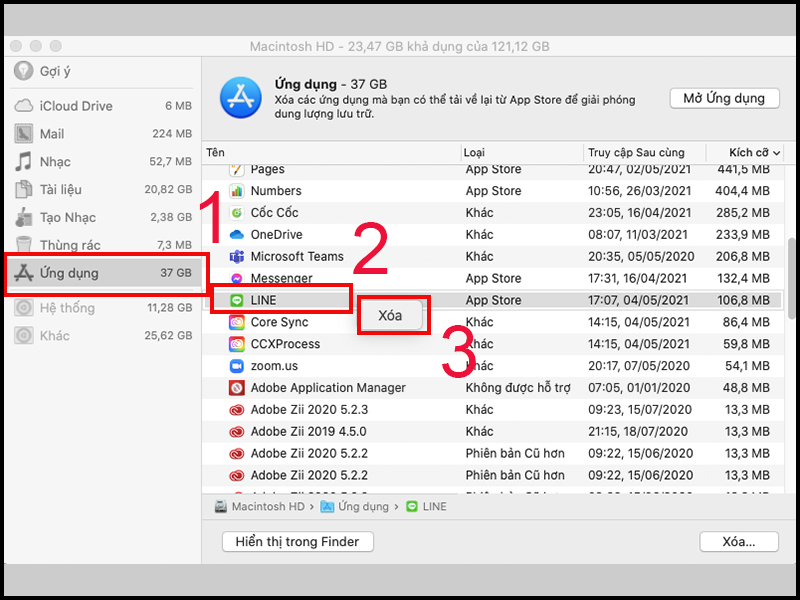
Task: Click the Xóa... button at bottom
Action: (738, 541)
